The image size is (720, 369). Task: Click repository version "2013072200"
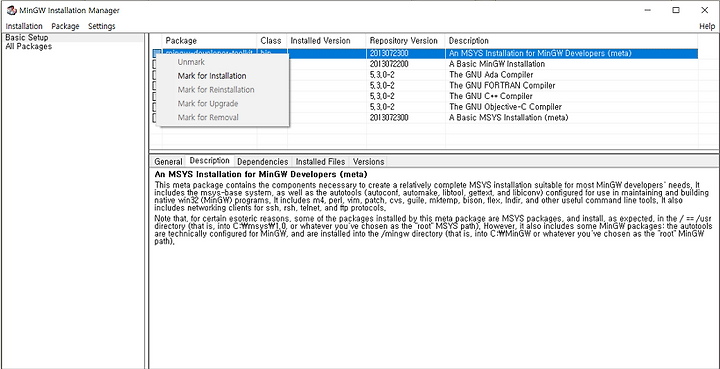pyautogui.click(x=388, y=64)
